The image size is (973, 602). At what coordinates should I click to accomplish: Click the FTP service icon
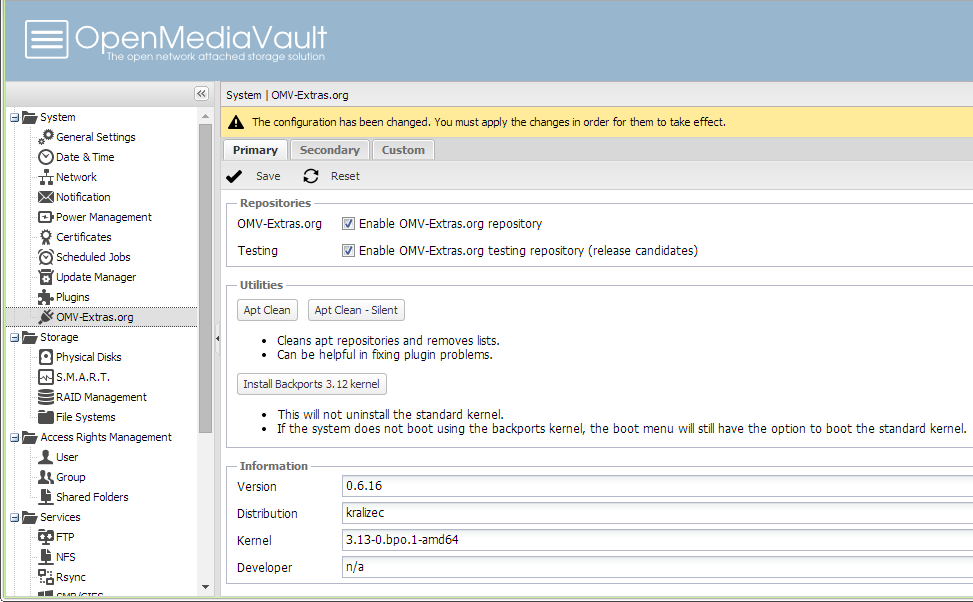point(46,537)
